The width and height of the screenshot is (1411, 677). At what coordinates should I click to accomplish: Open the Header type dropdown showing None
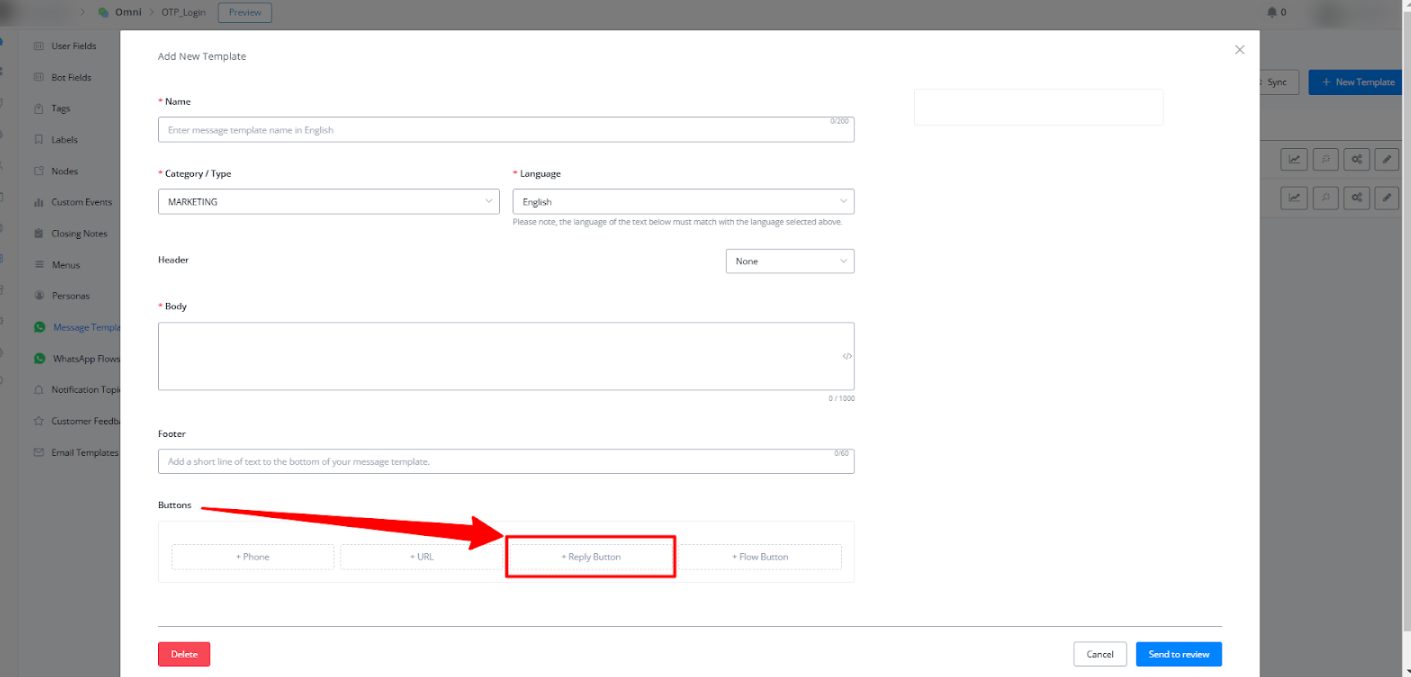tap(789, 261)
